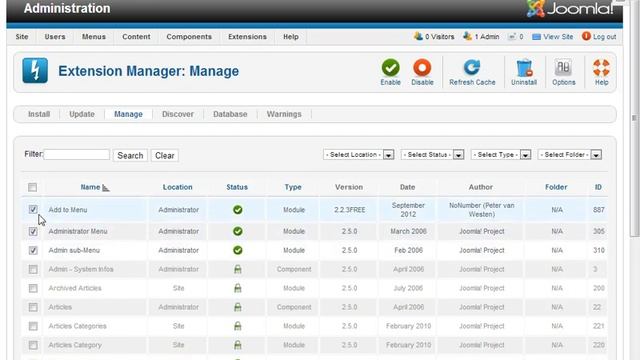
Task: Switch to the Database tab
Action: tap(230, 114)
